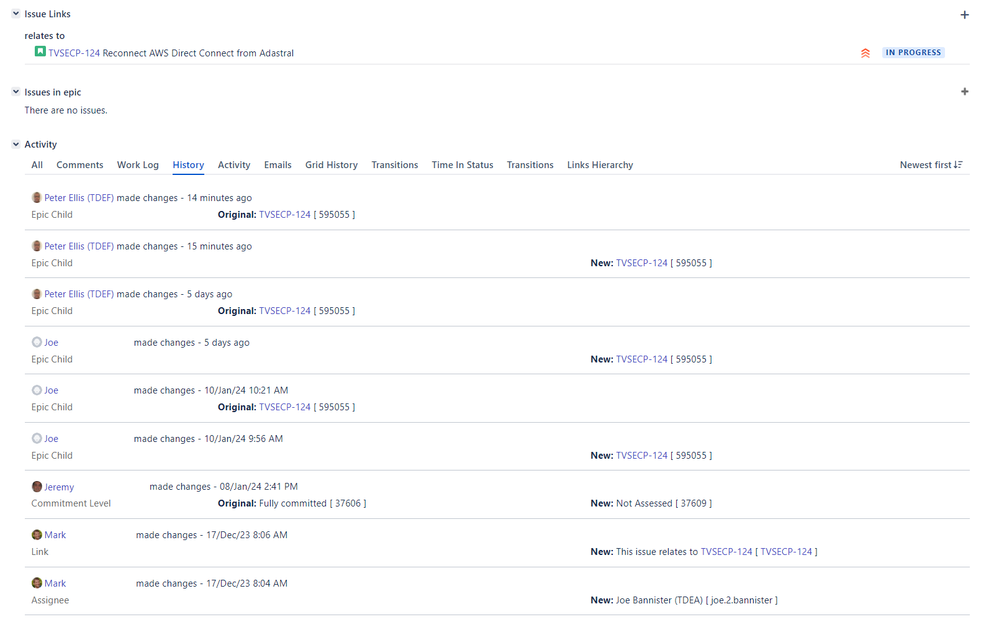Open New TVSECP-124 link from 15 minutes ago
The image size is (999, 620).
(642, 263)
